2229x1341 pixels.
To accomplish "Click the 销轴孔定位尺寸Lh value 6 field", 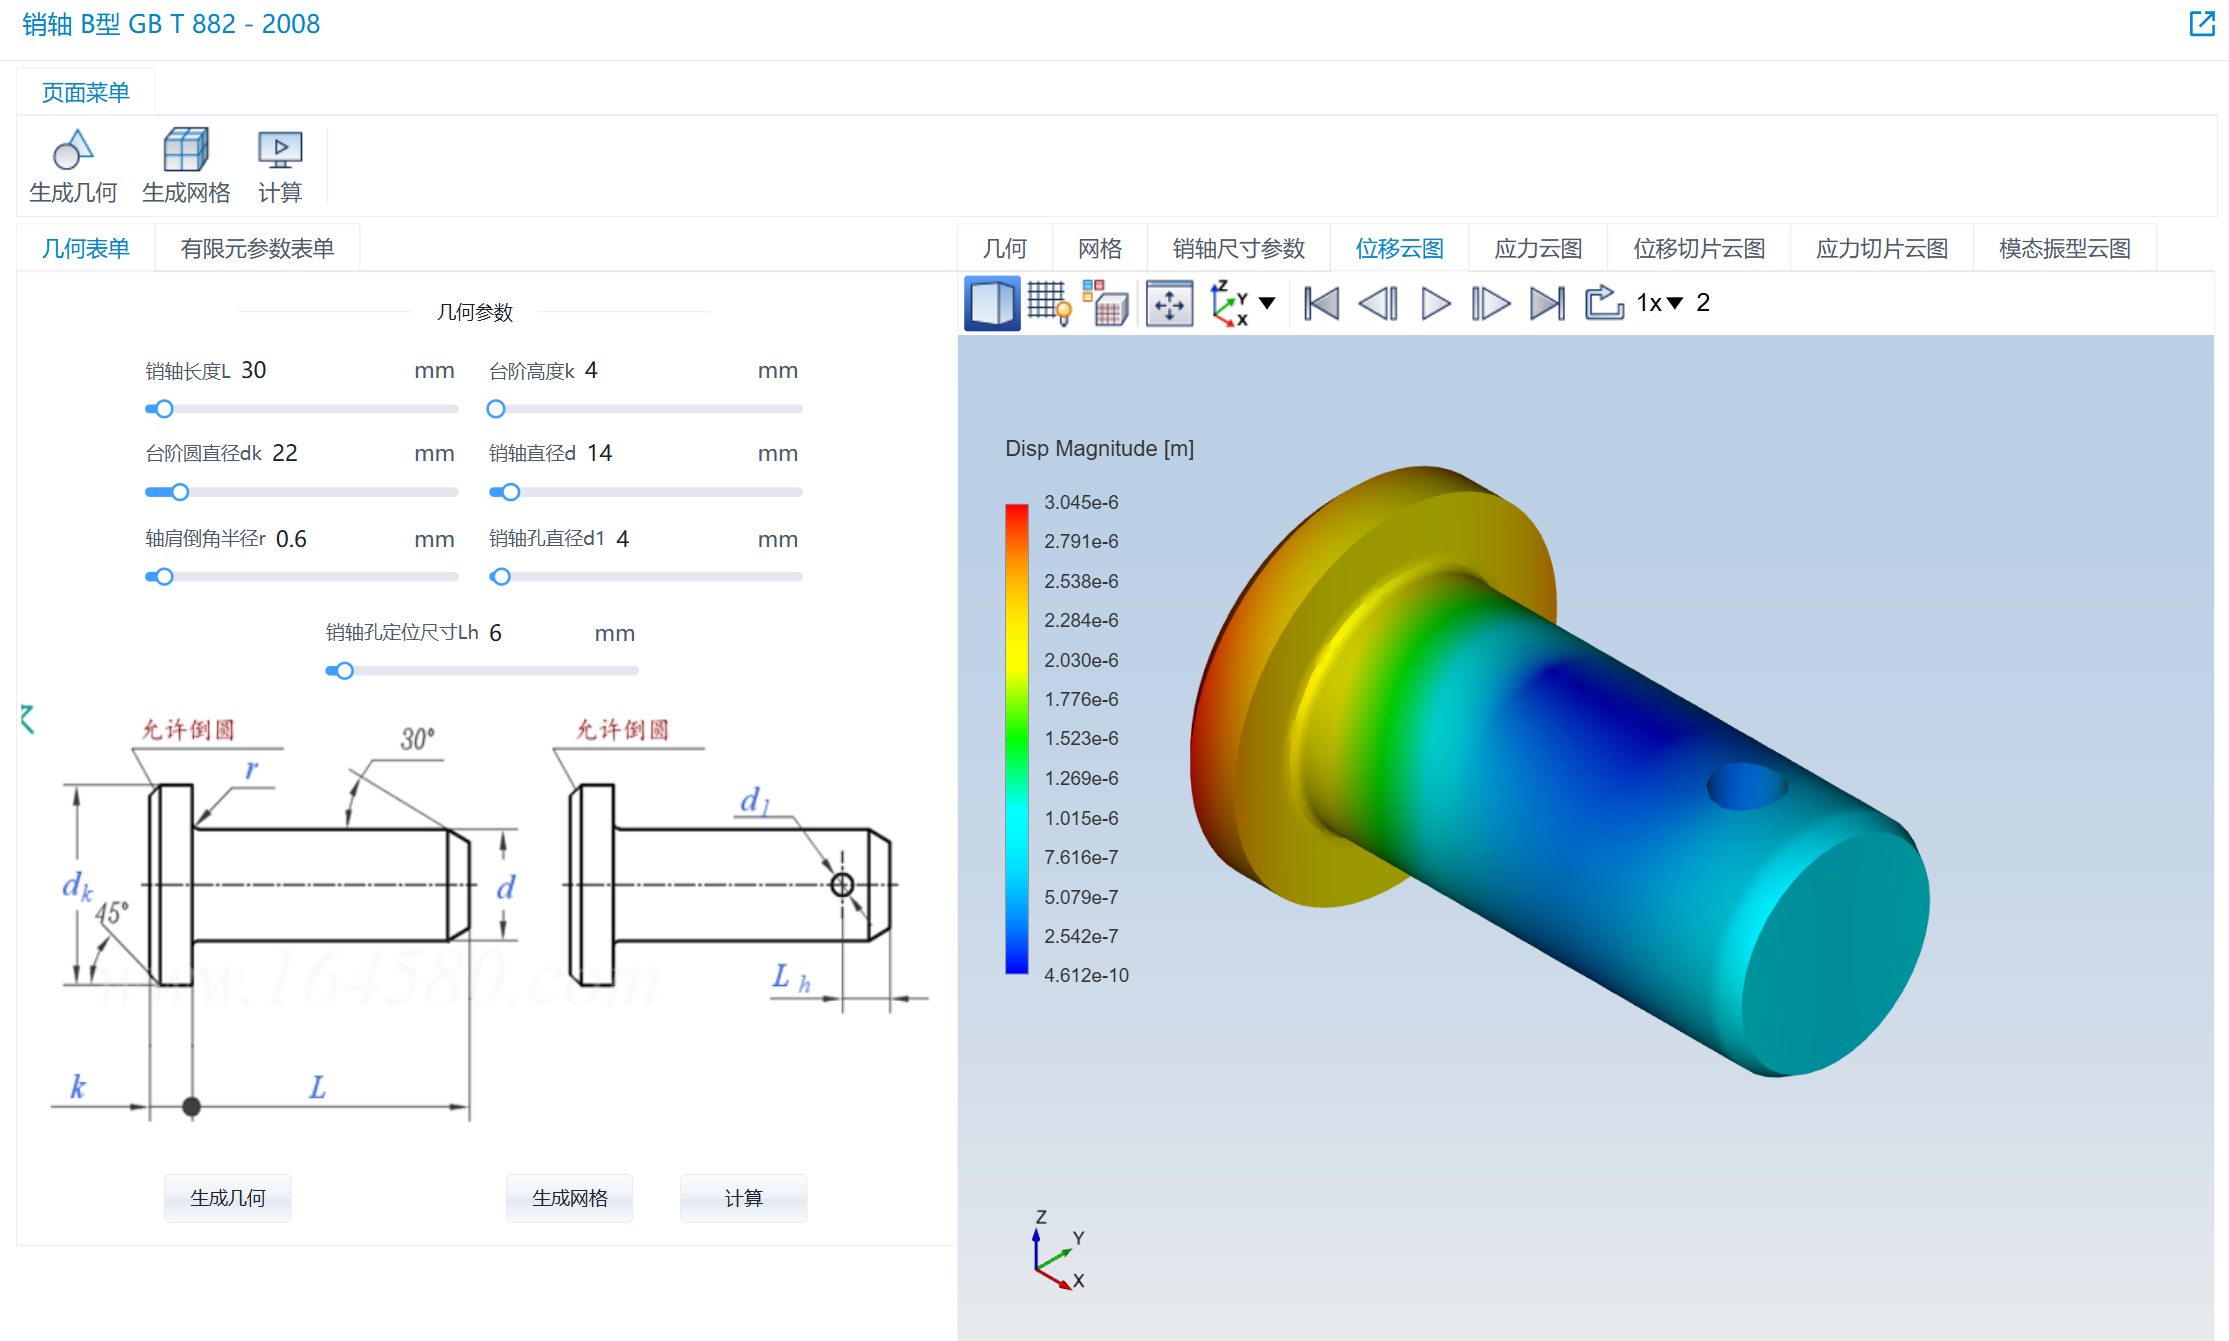I will coord(536,633).
